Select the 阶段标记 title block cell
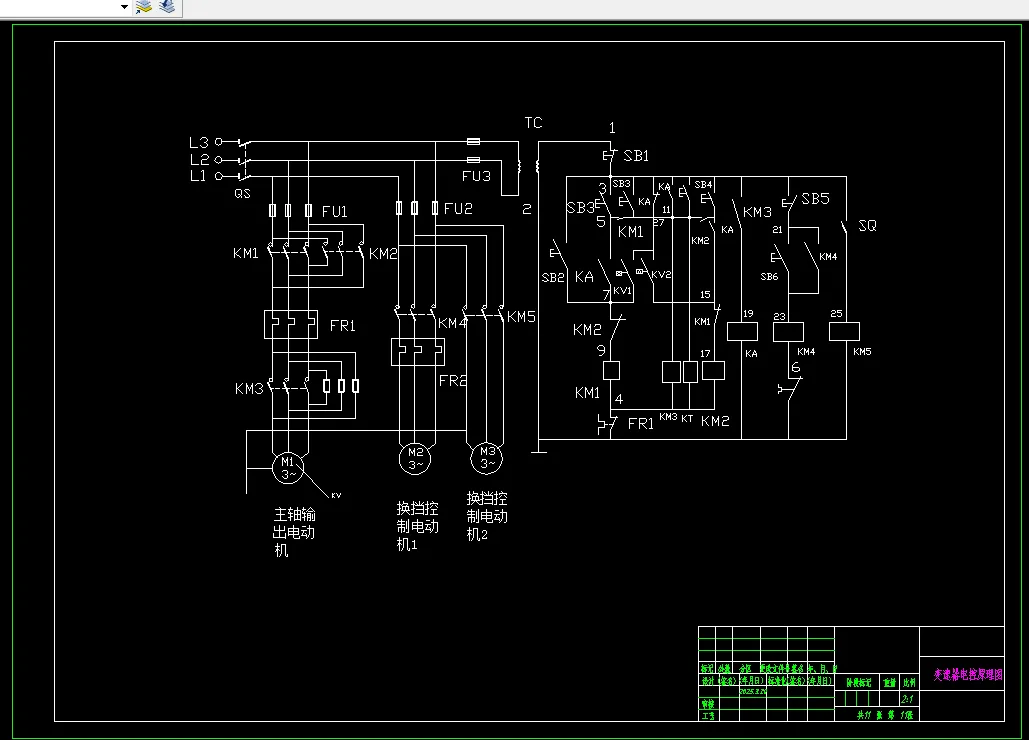The image size is (1029, 740). [858, 683]
